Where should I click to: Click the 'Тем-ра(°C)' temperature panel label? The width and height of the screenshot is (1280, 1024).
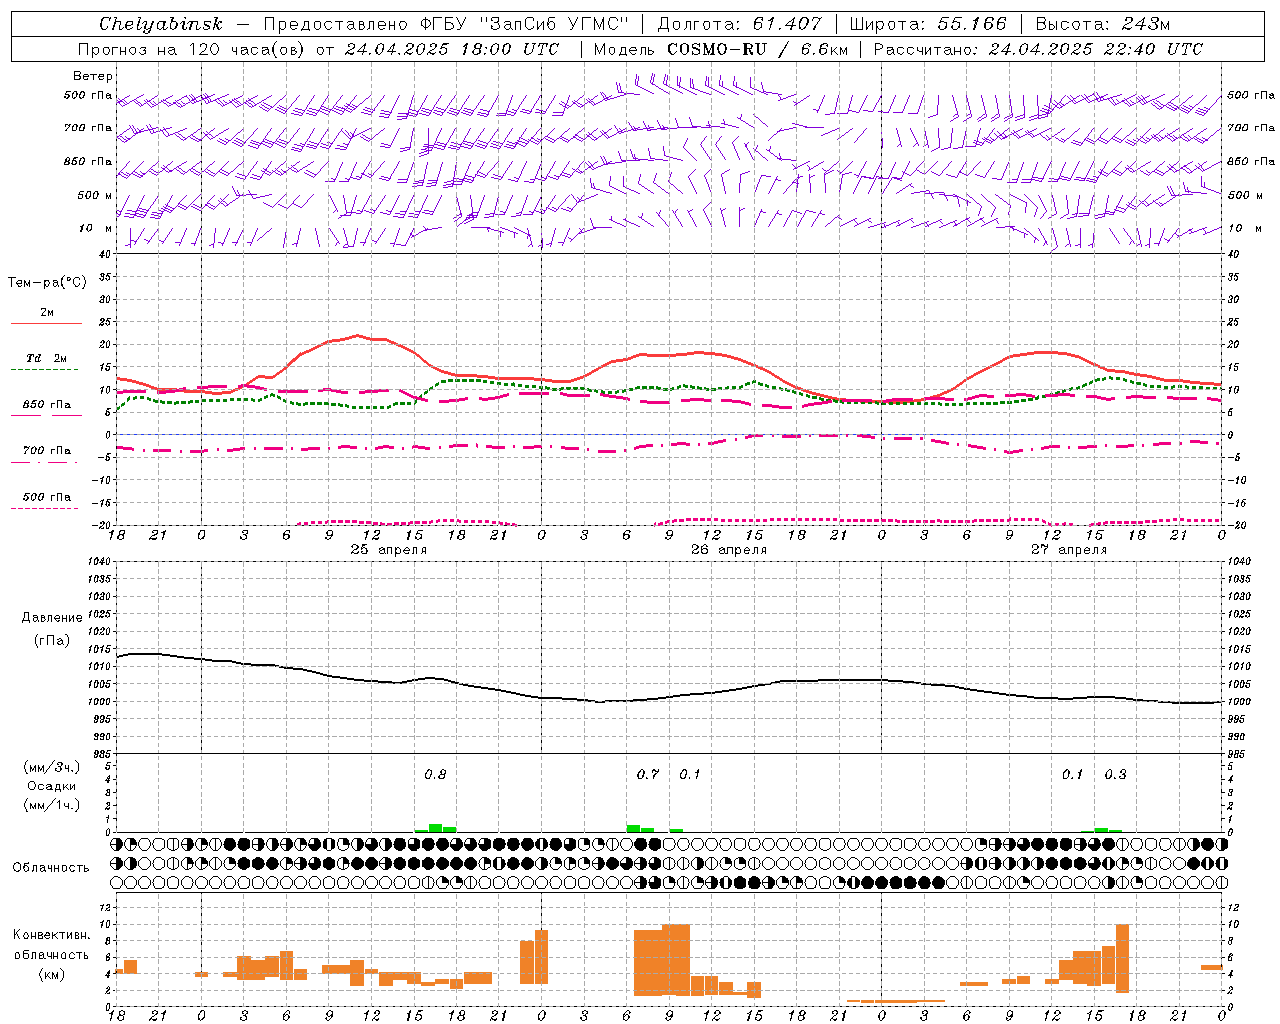pyautogui.click(x=47, y=283)
